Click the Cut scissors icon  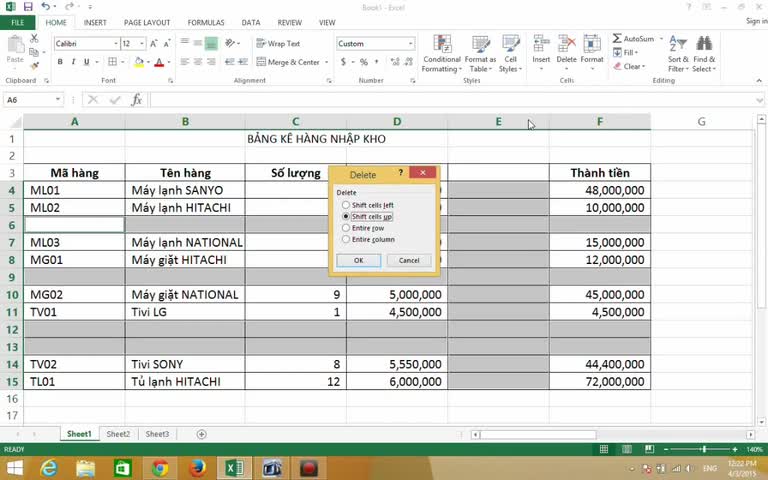pyautogui.click(x=34, y=39)
